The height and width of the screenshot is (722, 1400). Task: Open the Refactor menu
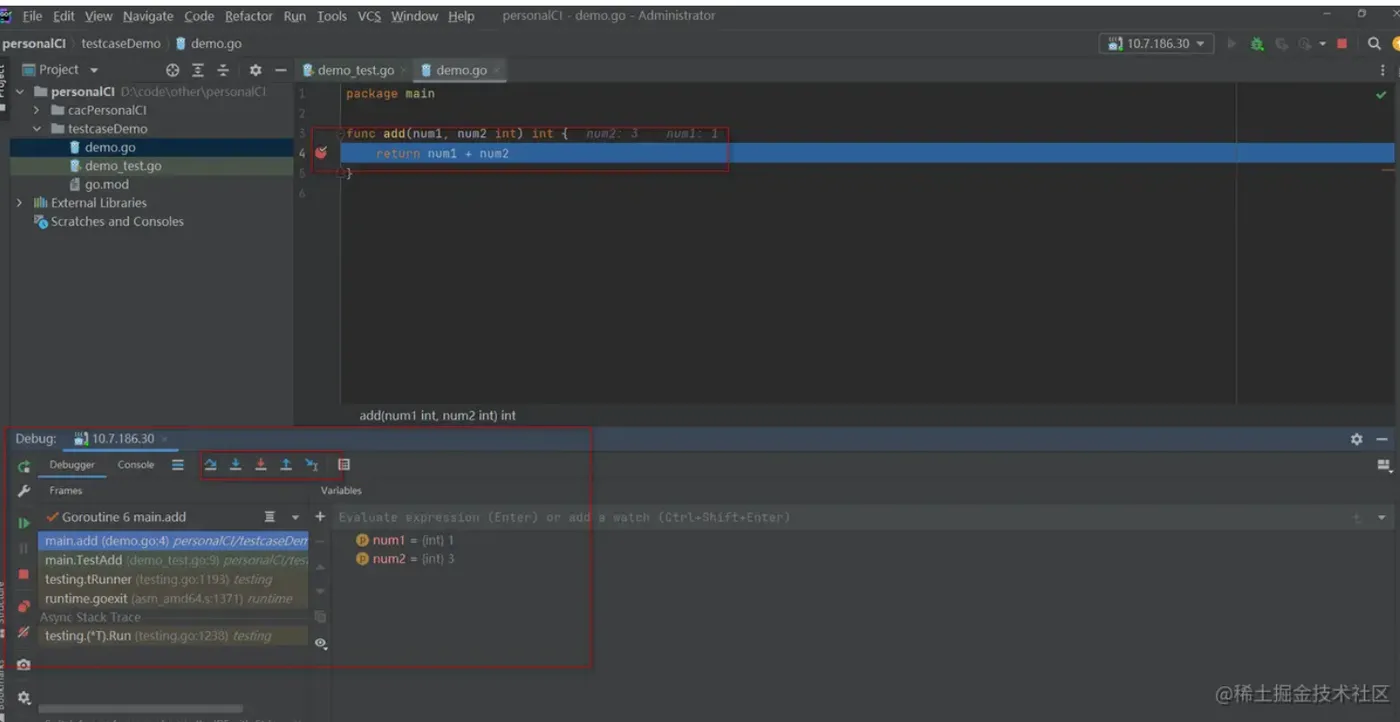point(249,16)
